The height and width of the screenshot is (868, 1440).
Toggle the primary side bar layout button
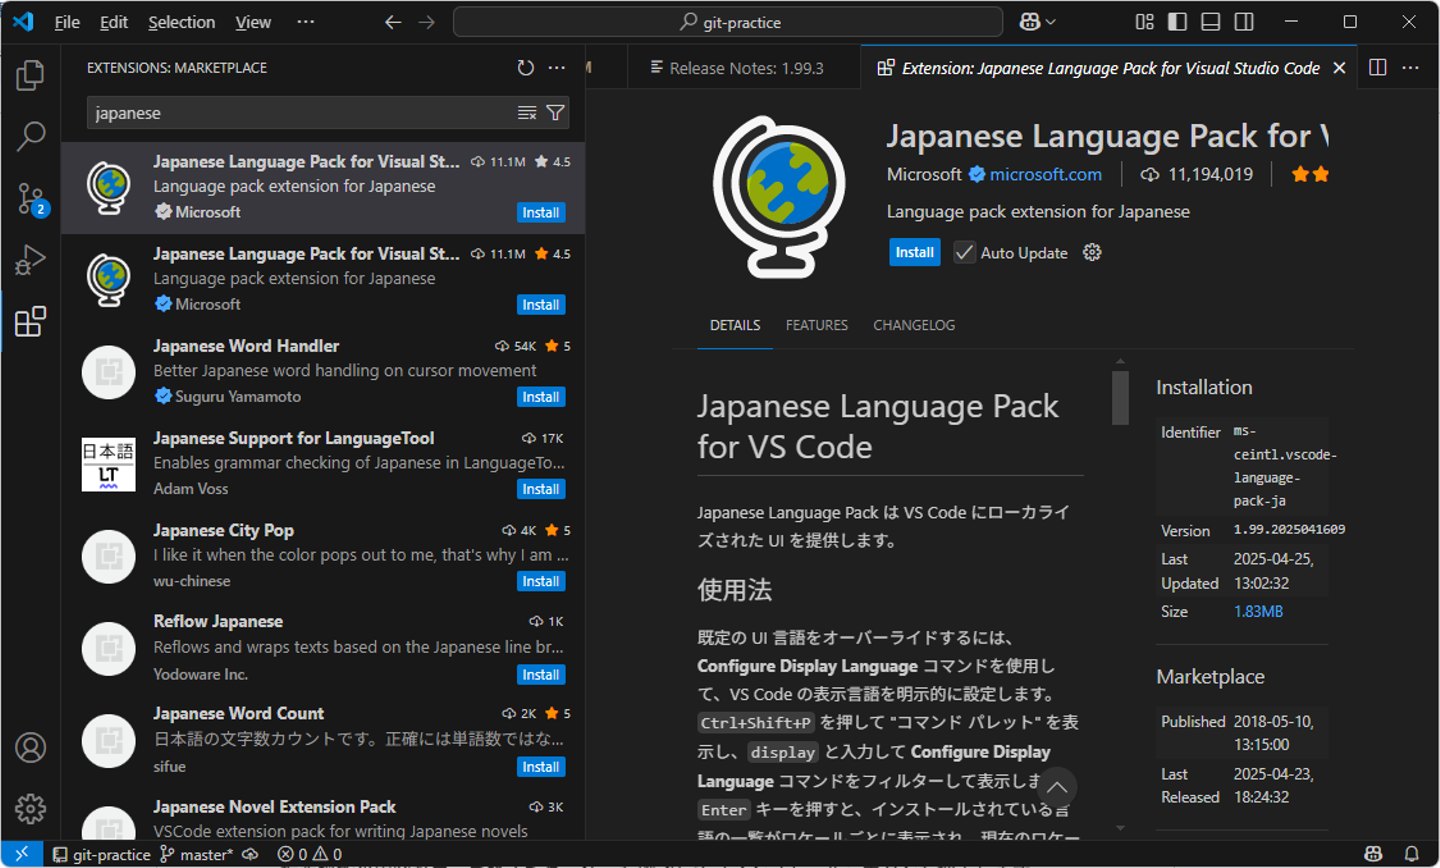1177,22
